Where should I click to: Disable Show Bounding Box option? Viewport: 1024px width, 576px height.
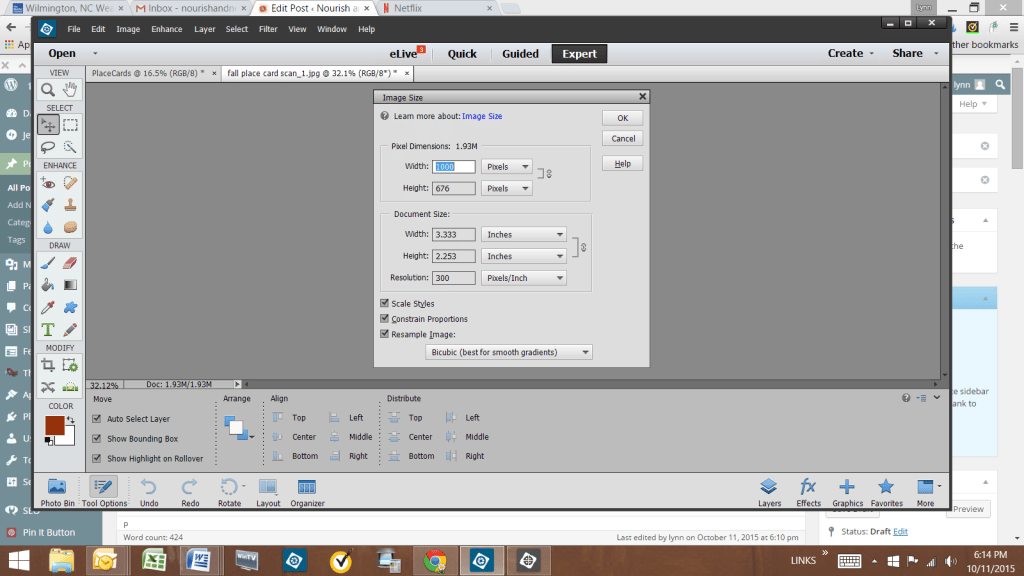(x=96, y=438)
